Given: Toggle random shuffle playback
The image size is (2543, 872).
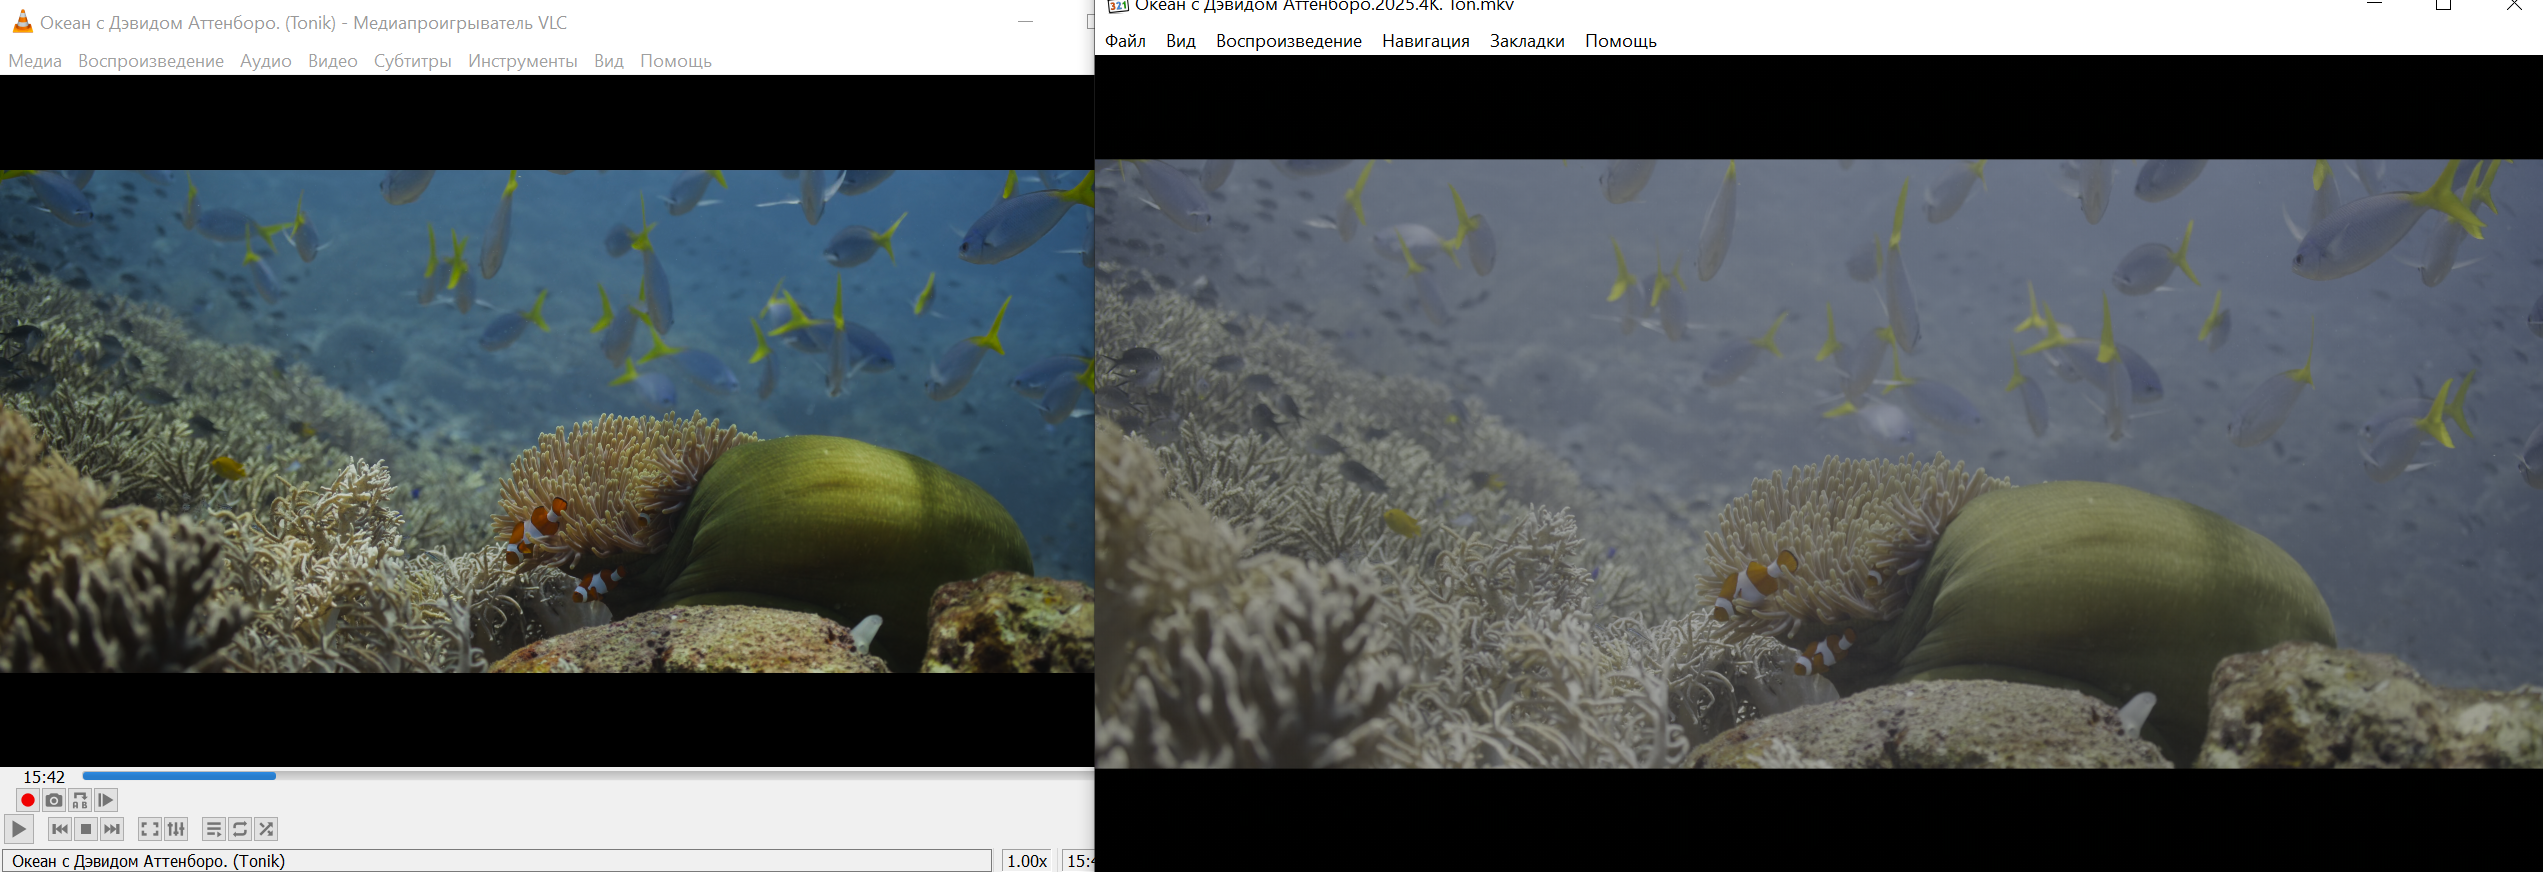Looking at the screenshot, I should 266,829.
